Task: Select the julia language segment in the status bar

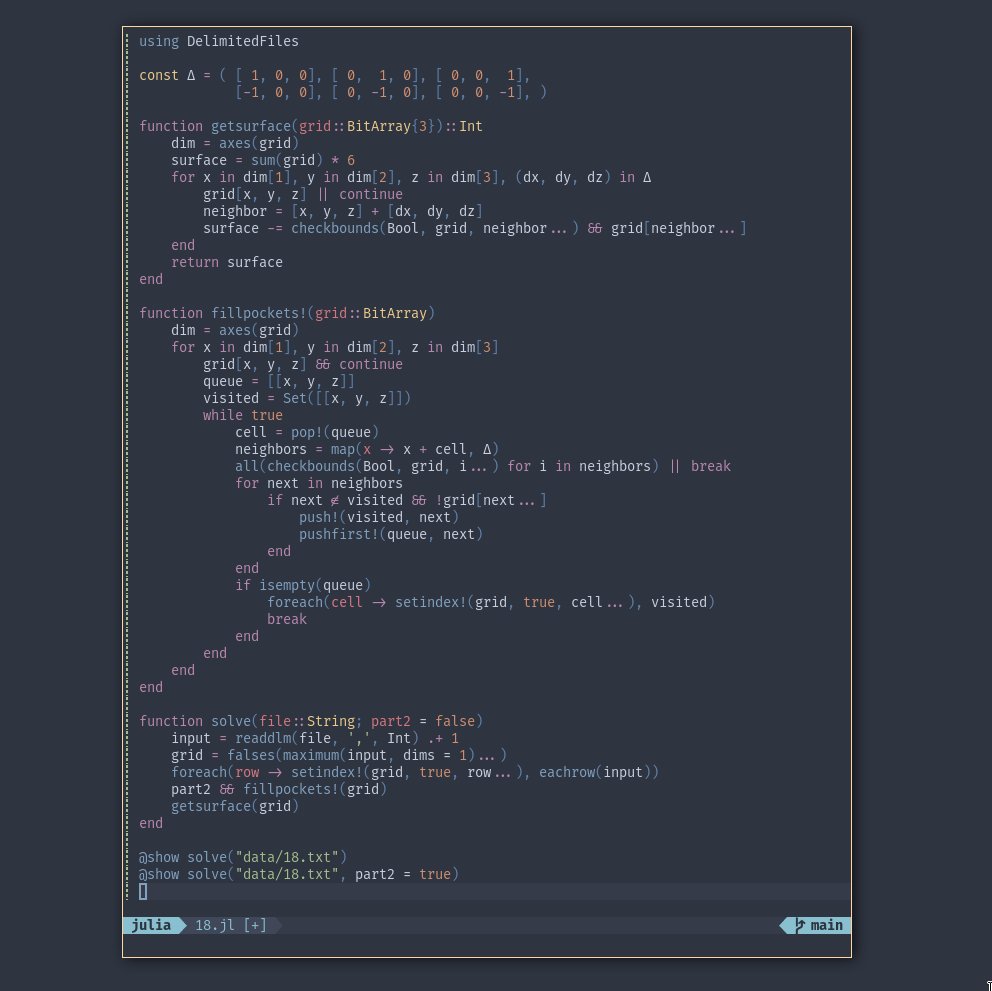Action: pyautogui.click(x=150, y=925)
